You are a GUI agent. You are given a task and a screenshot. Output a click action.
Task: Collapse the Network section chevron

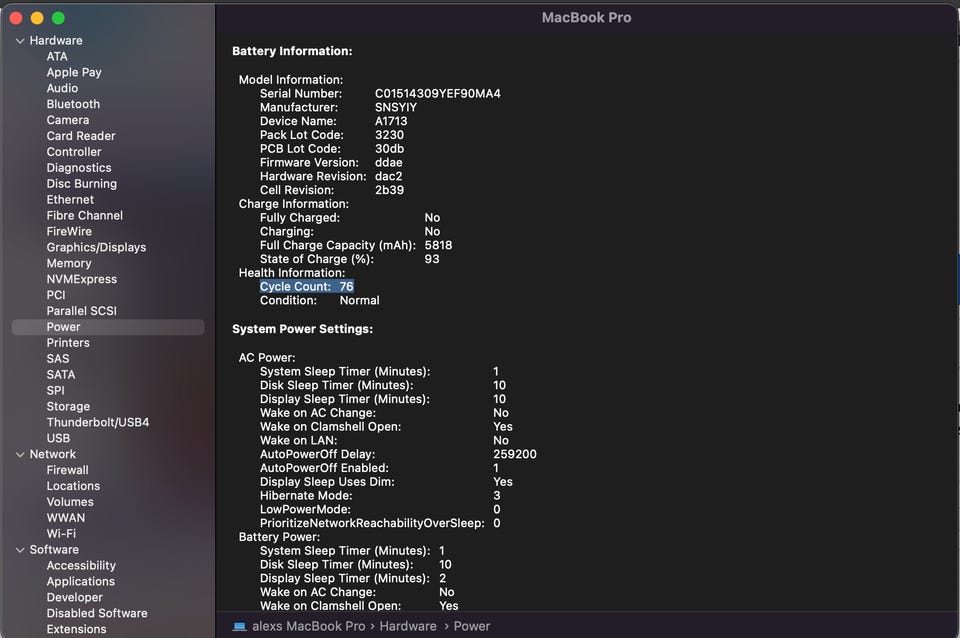(20, 455)
